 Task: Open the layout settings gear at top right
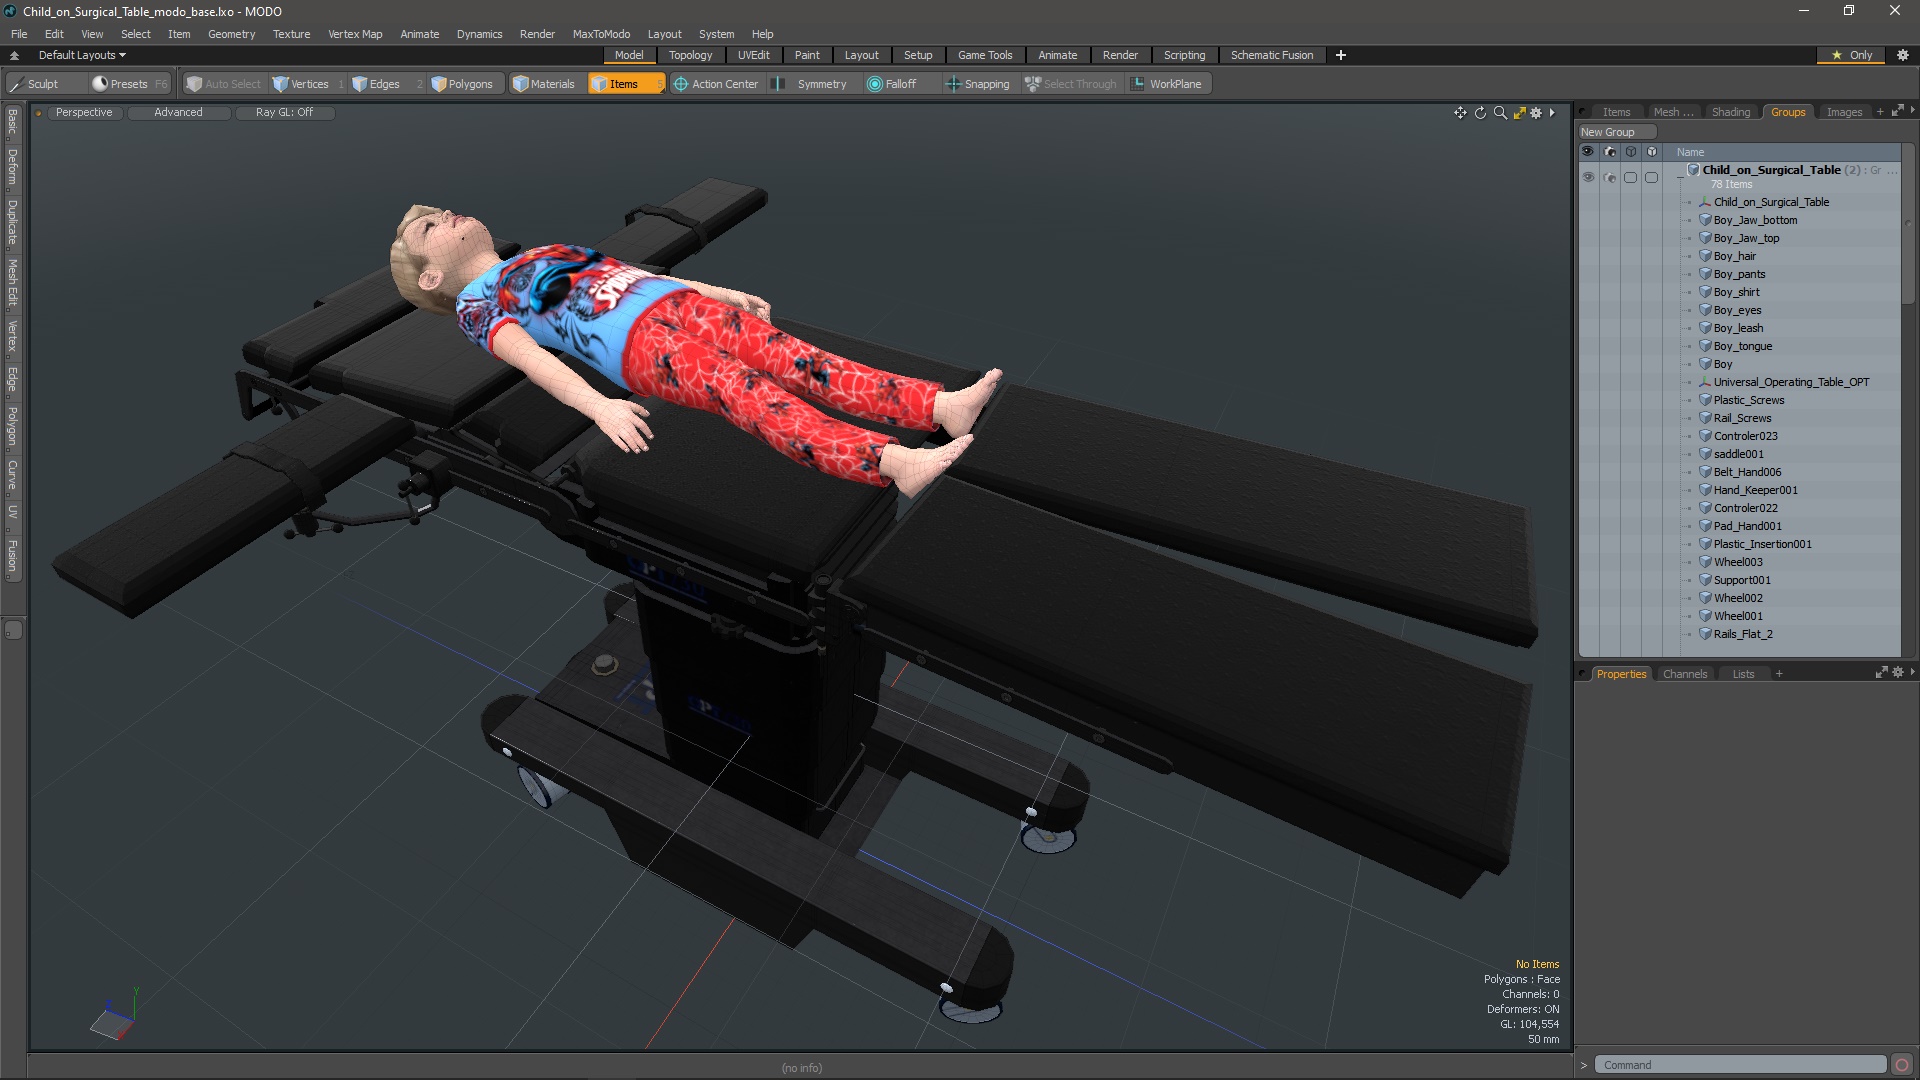pyautogui.click(x=1903, y=55)
